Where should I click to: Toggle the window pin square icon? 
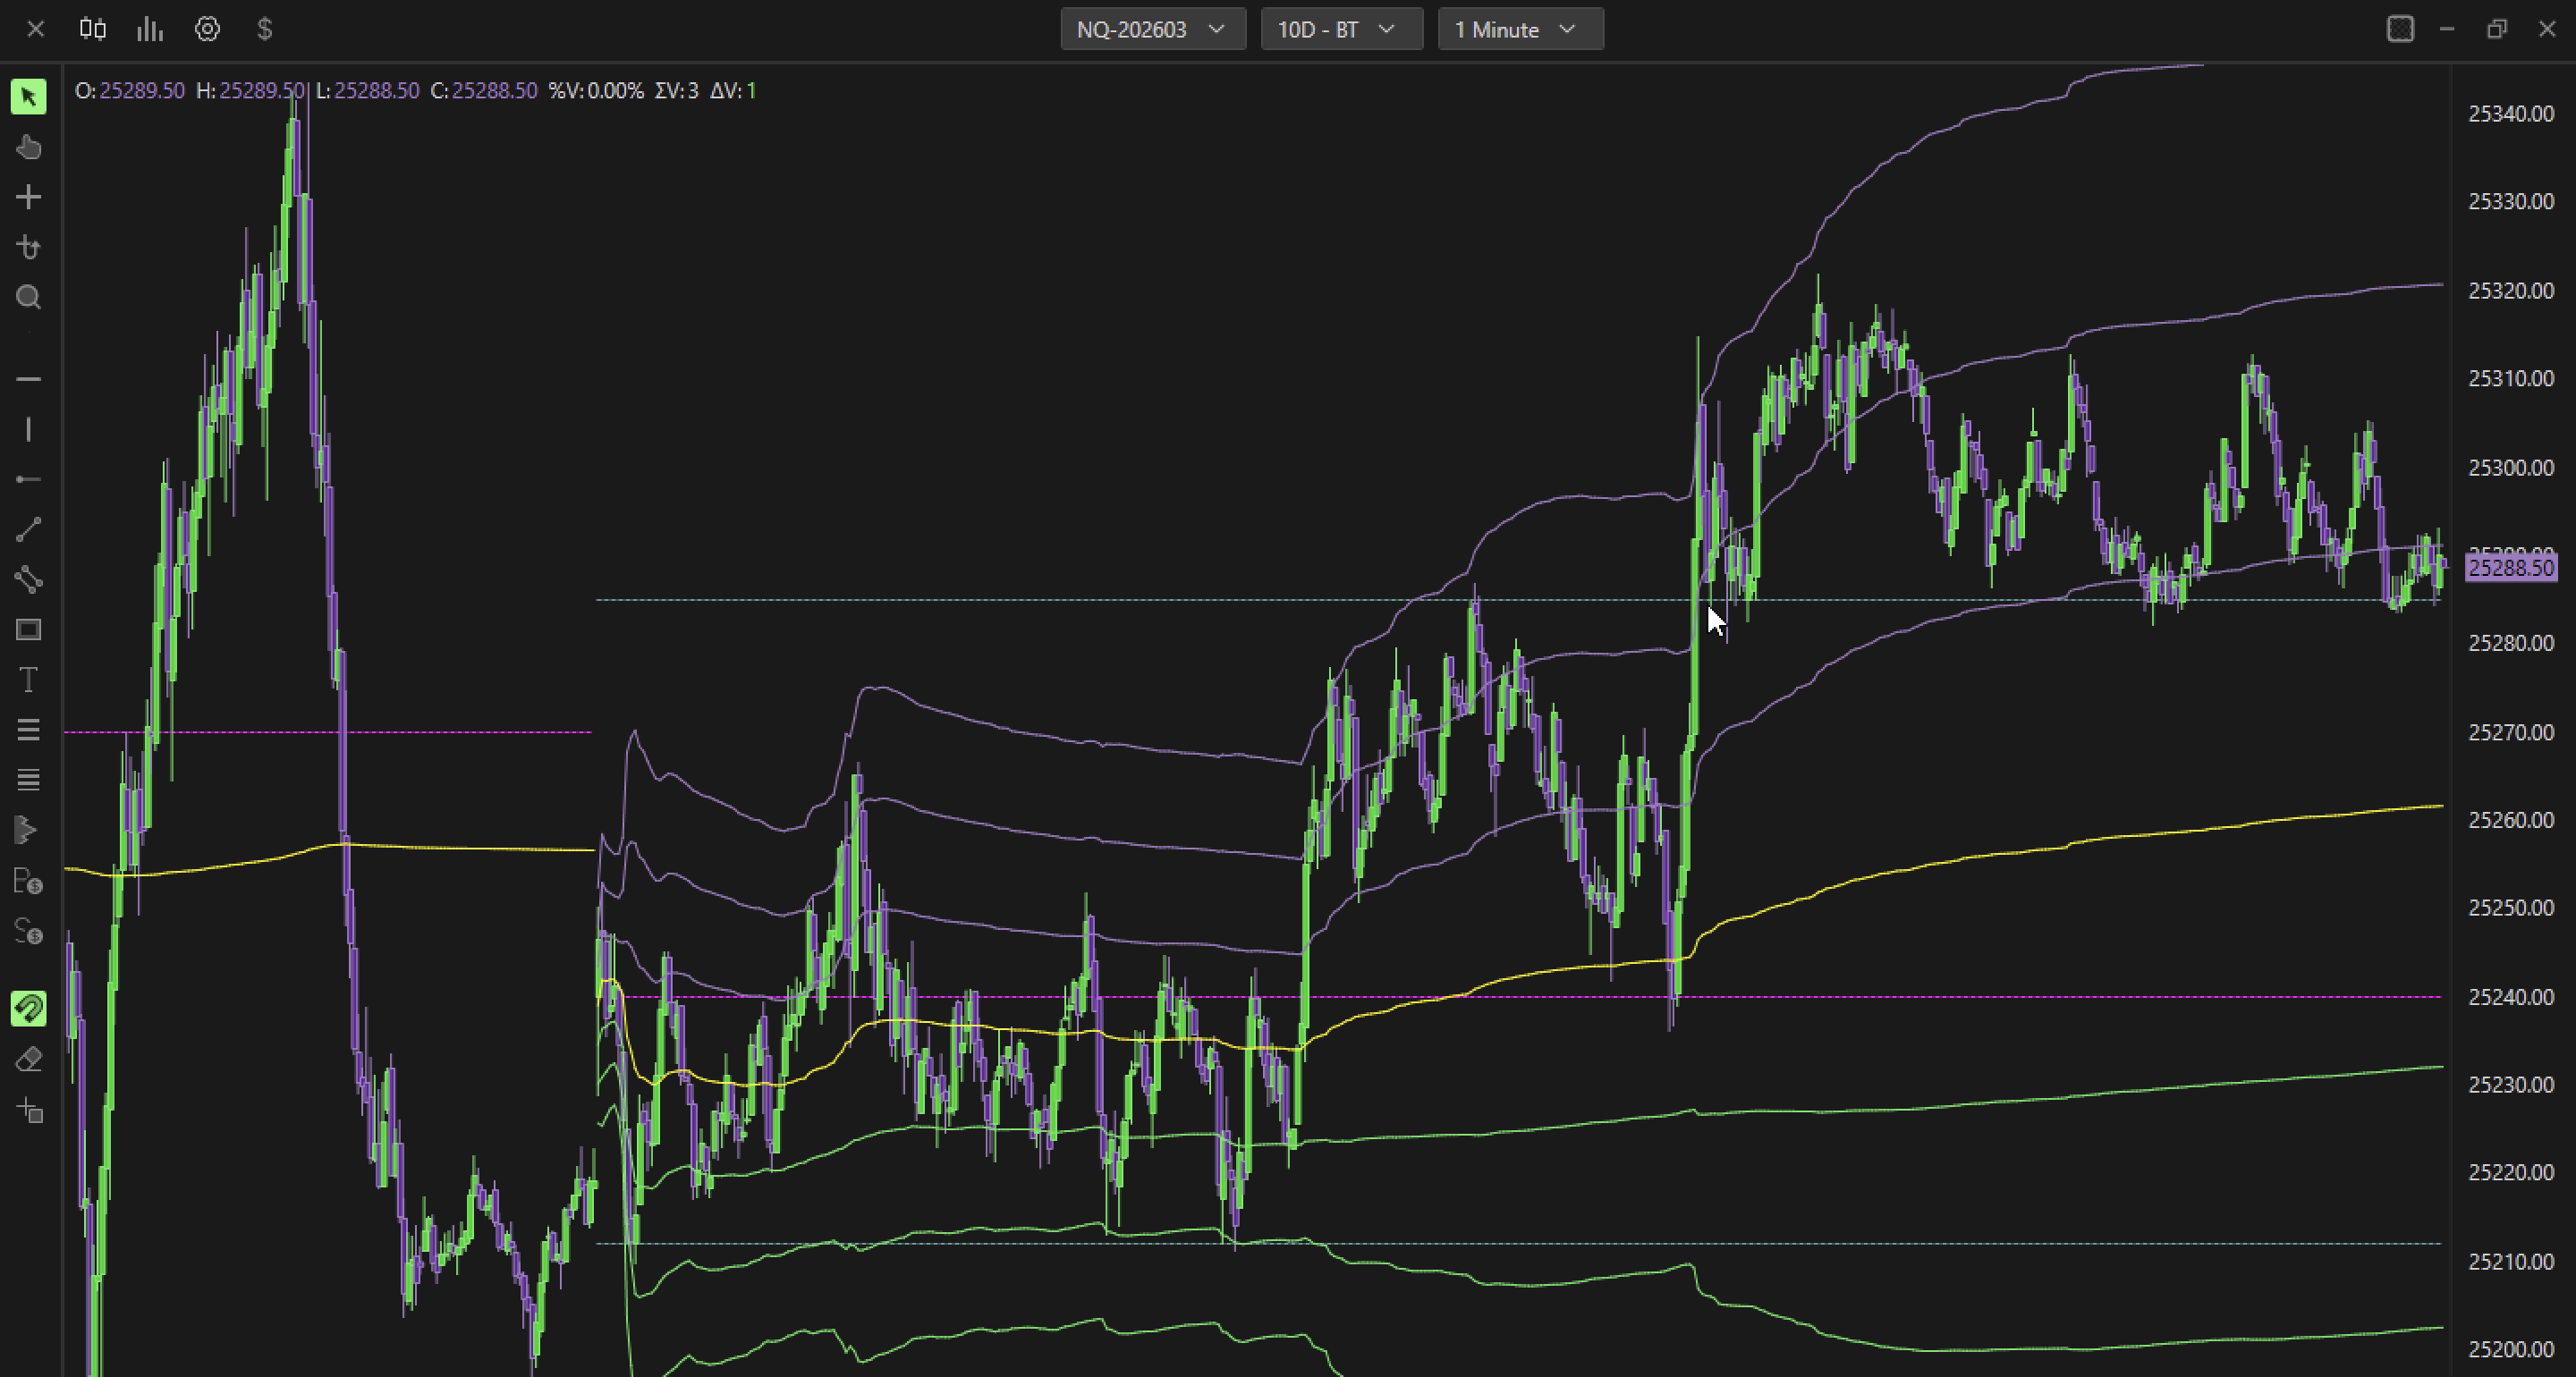[2400, 29]
